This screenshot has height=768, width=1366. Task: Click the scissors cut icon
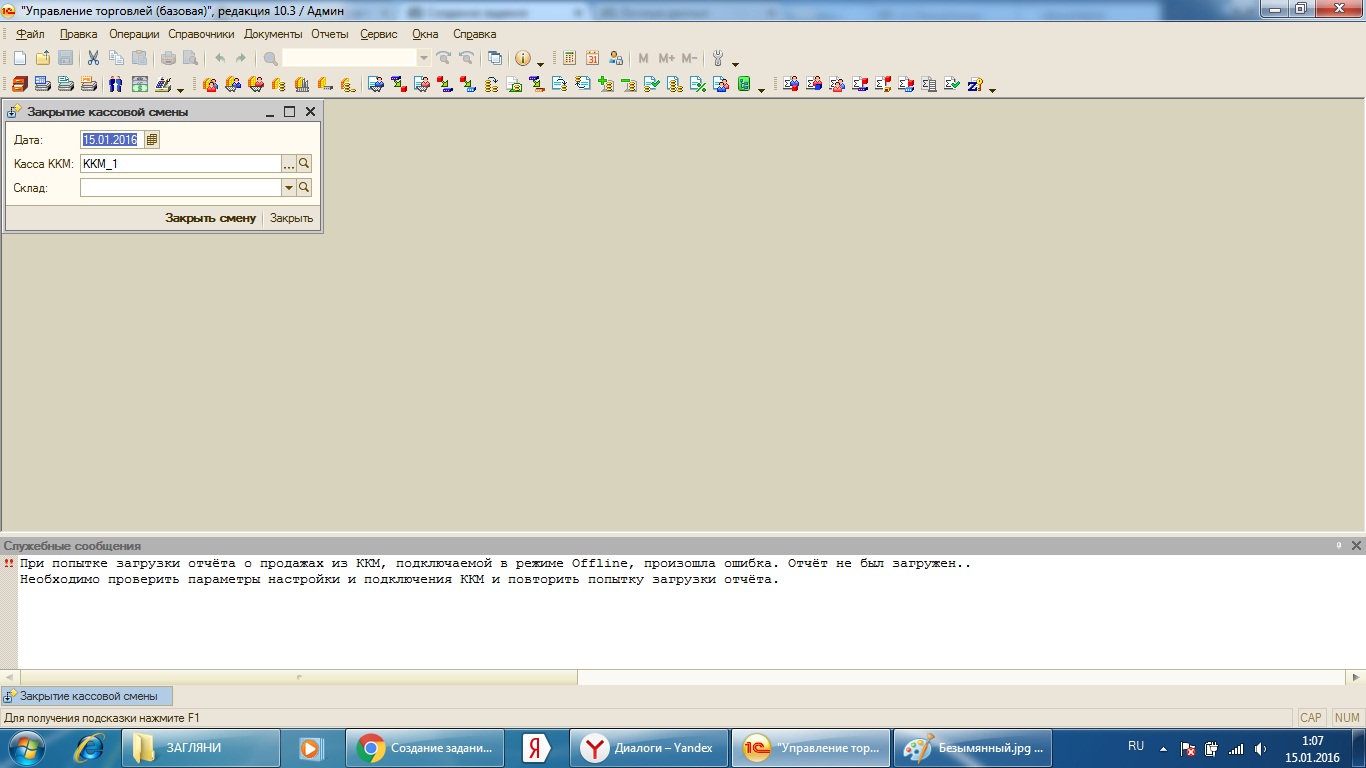pyautogui.click(x=93, y=59)
